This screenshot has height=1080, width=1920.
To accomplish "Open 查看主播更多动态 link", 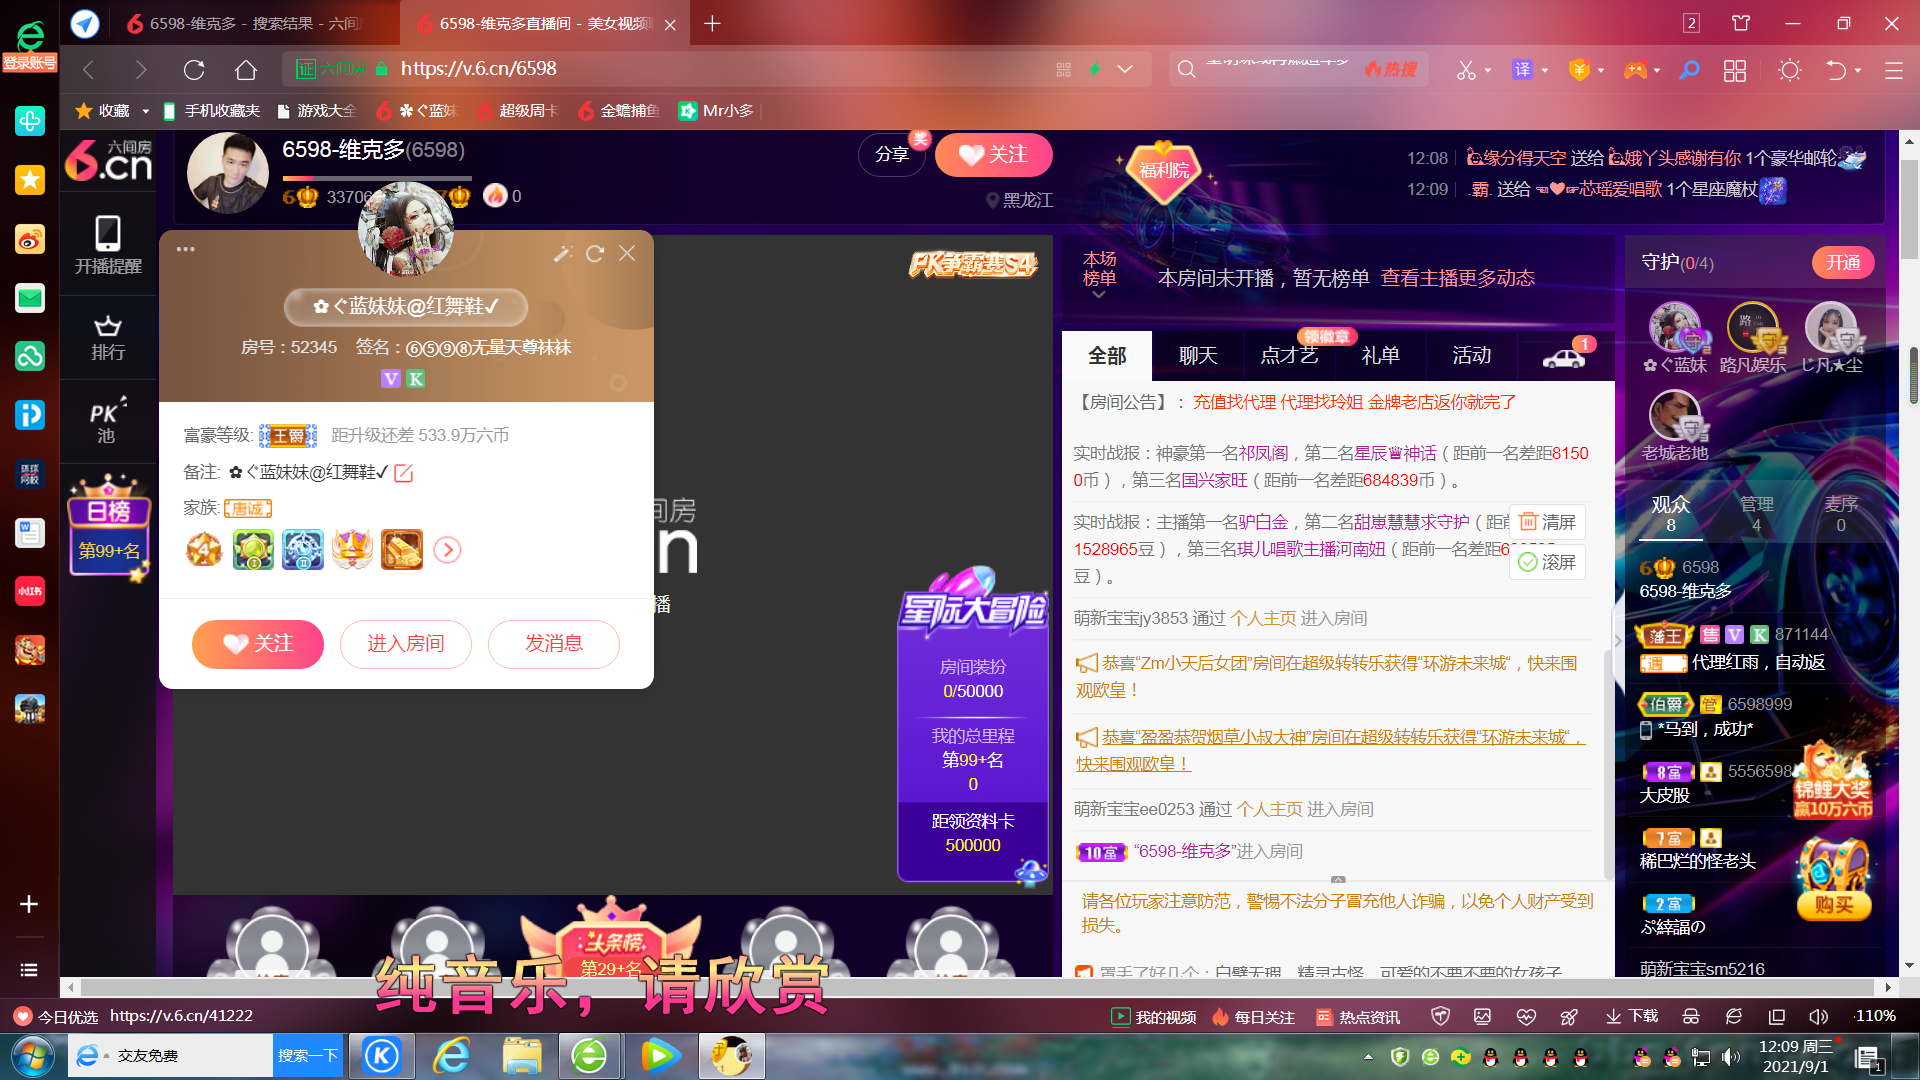I will point(1458,278).
